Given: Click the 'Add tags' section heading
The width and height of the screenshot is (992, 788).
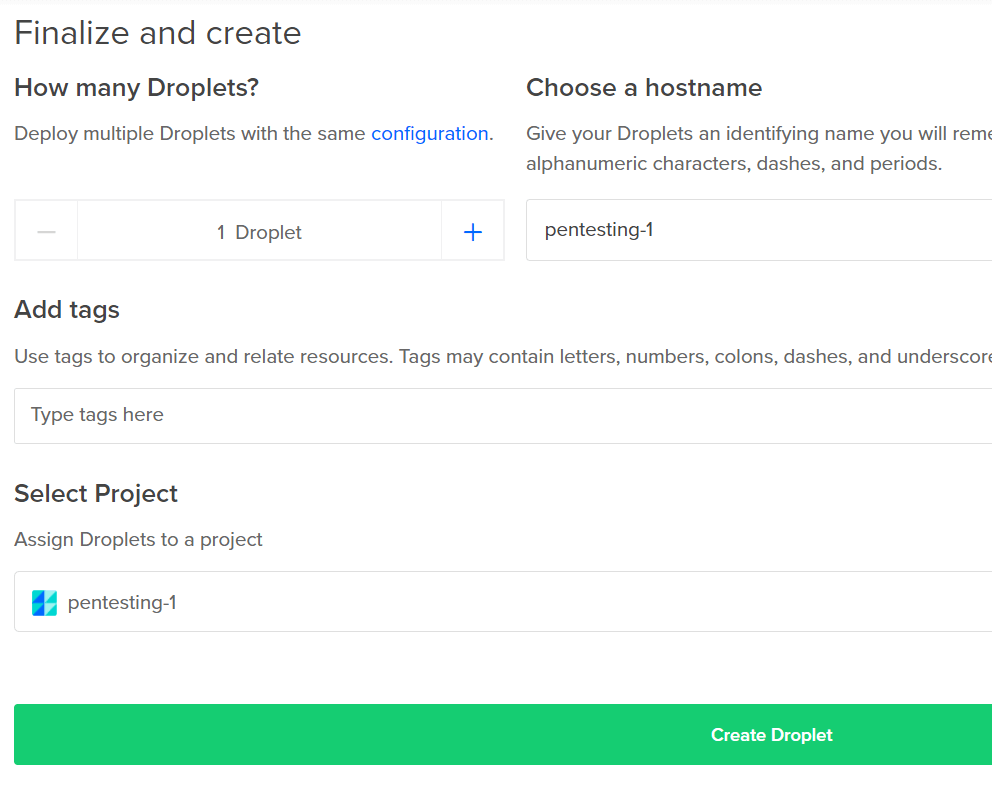Looking at the screenshot, I should [67, 310].
